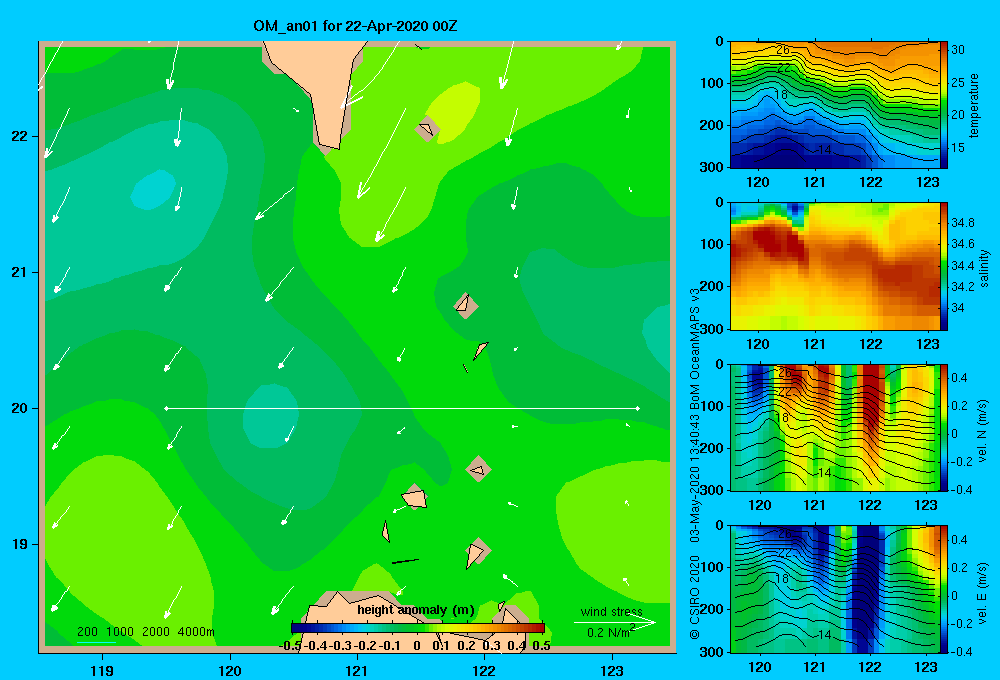Screen dimensions: 1000x680
Task: Open the salinity depth section panel
Action: coord(835,267)
